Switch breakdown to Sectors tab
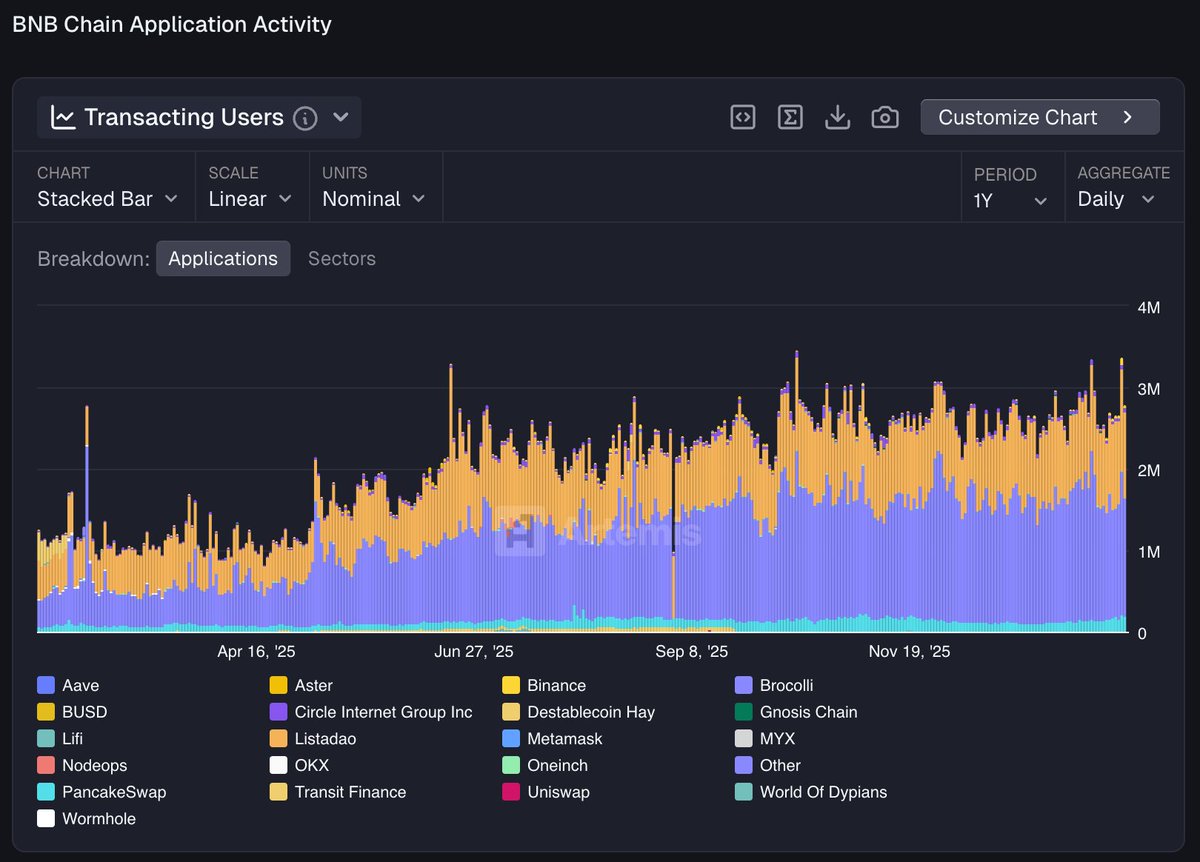 [341, 258]
